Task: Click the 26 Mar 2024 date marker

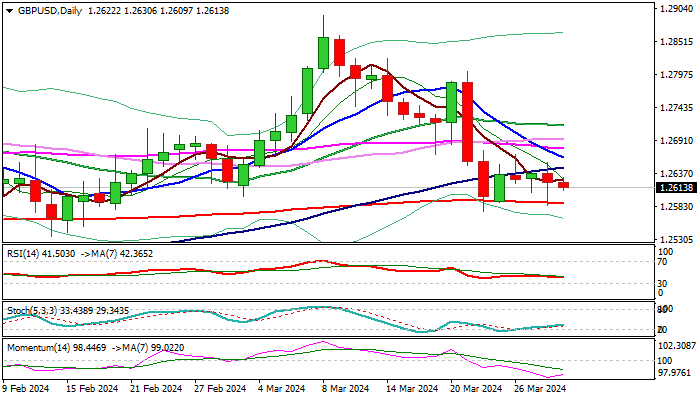Action: coord(540,388)
